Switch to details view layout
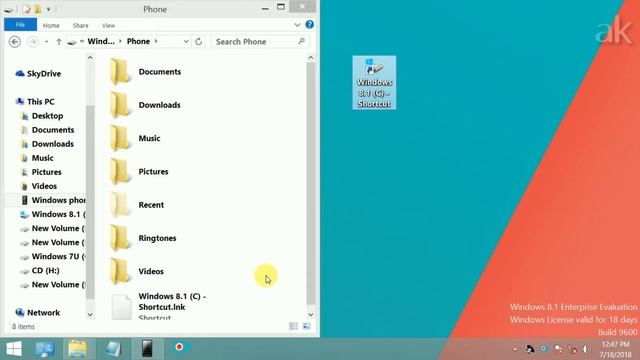 tap(293, 326)
